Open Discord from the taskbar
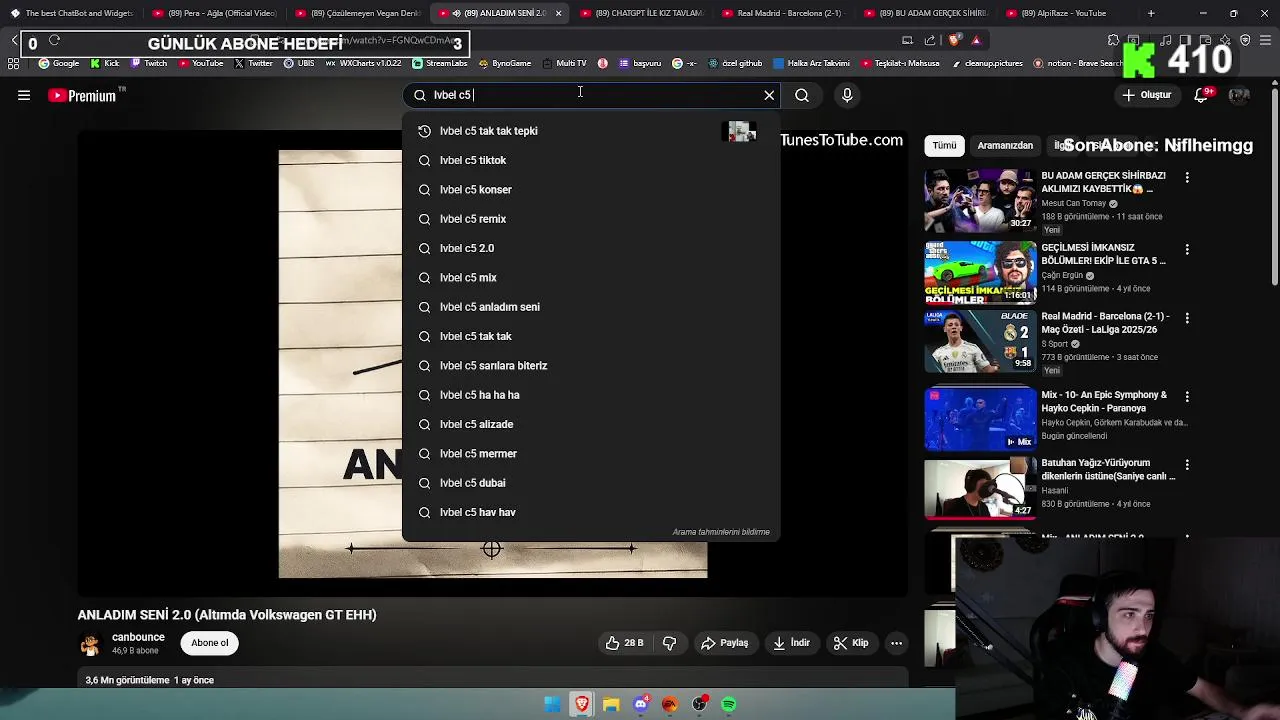Image resolution: width=1280 pixels, height=720 pixels. (641, 705)
